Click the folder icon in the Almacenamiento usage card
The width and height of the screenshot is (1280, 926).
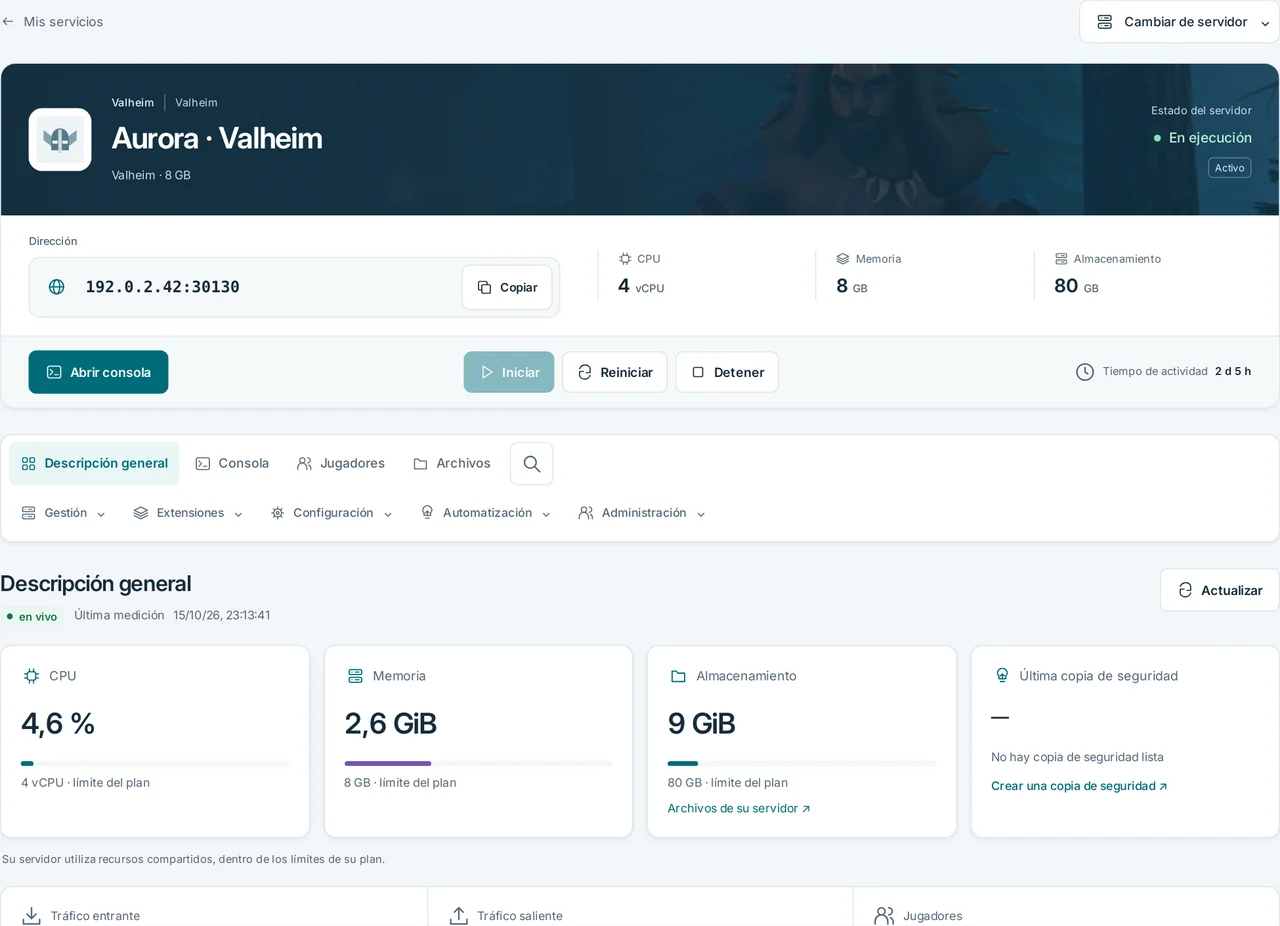pos(678,676)
